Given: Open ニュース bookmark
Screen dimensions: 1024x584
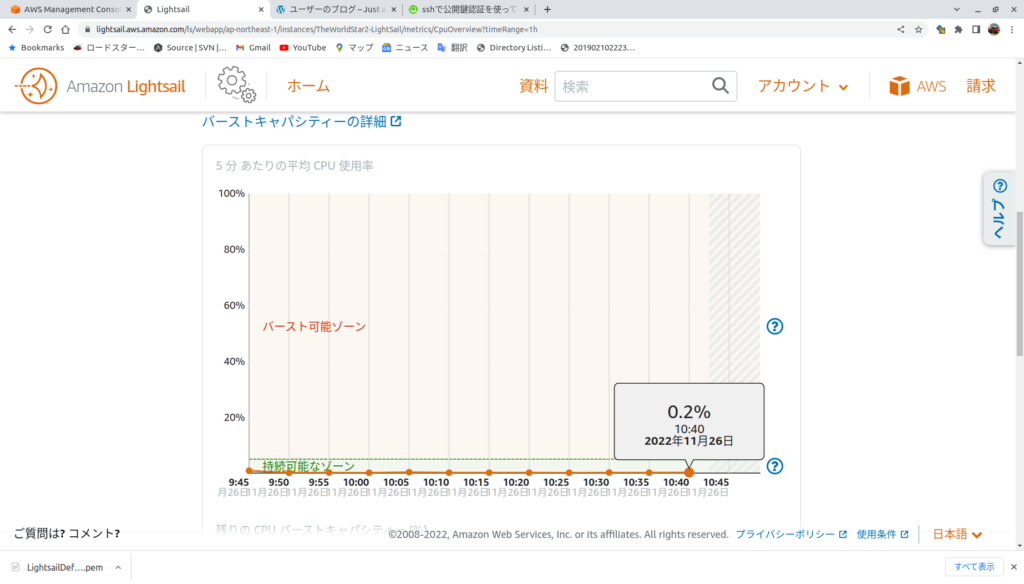Looking at the screenshot, I should [x=405, y=48].
